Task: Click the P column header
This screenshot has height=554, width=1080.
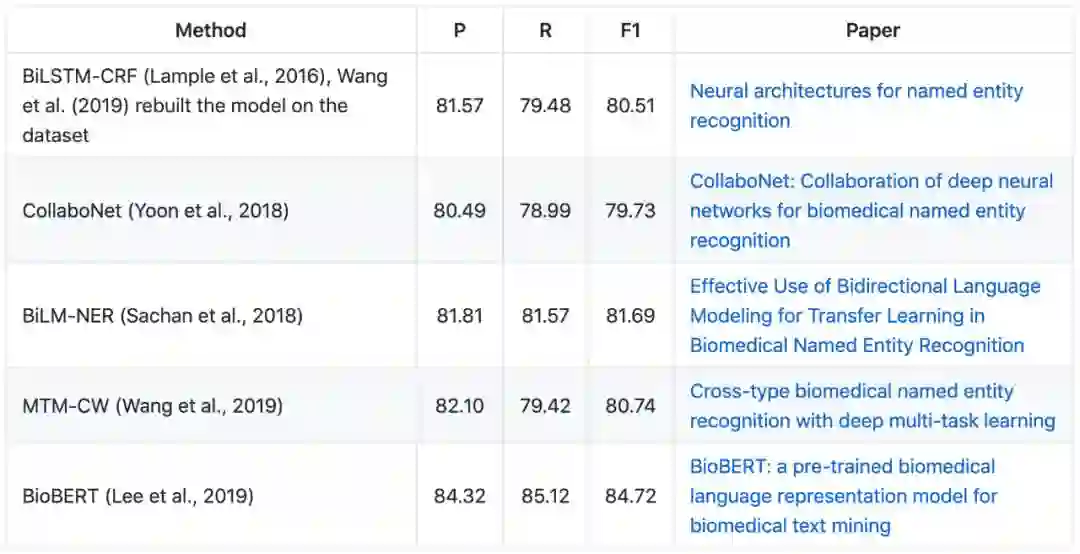Action: tap(459, 30)
